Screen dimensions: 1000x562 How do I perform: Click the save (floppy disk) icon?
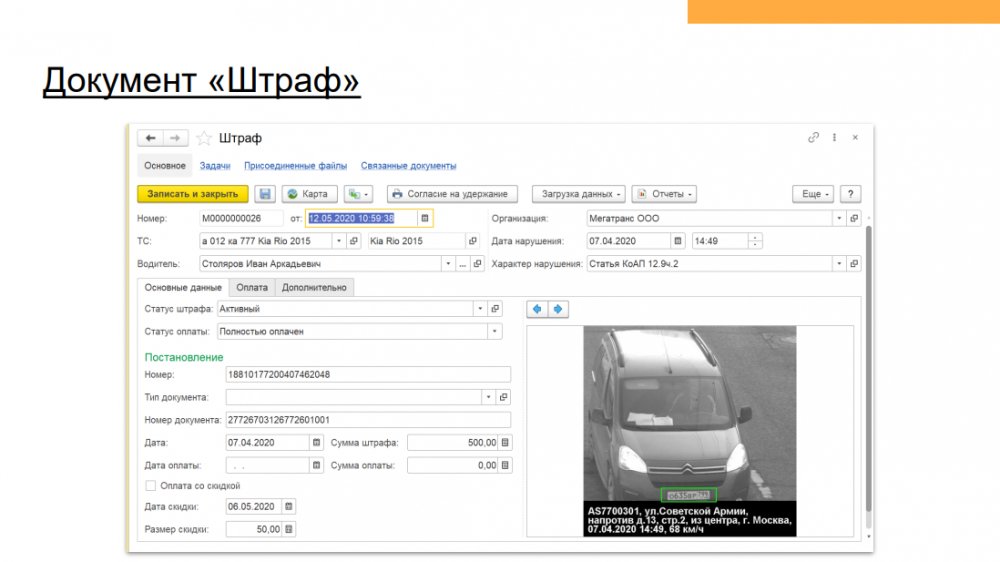266,194
